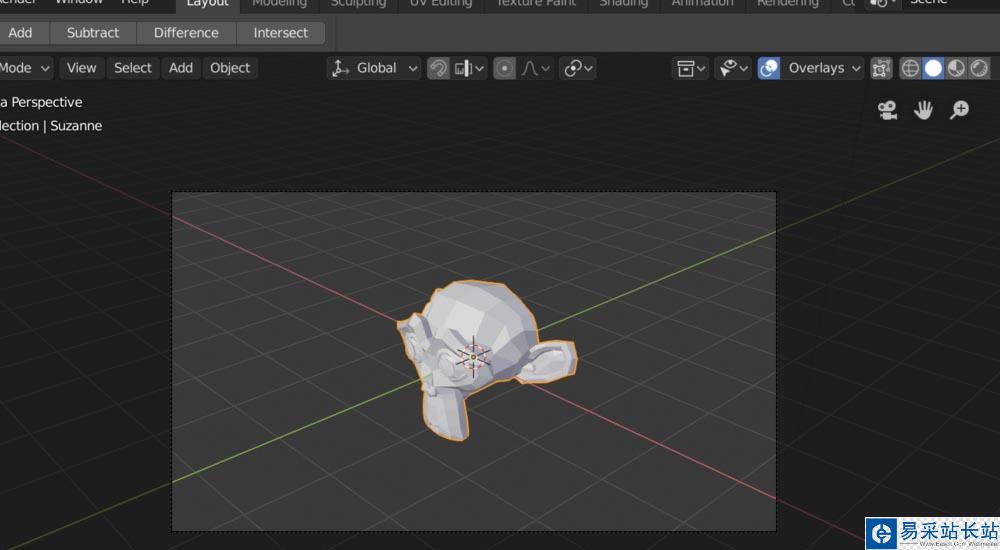Switch to the Shading workspace tab
Image resolution: width=1000 pixels, height=550 pixels.
(x=624, y=4)
